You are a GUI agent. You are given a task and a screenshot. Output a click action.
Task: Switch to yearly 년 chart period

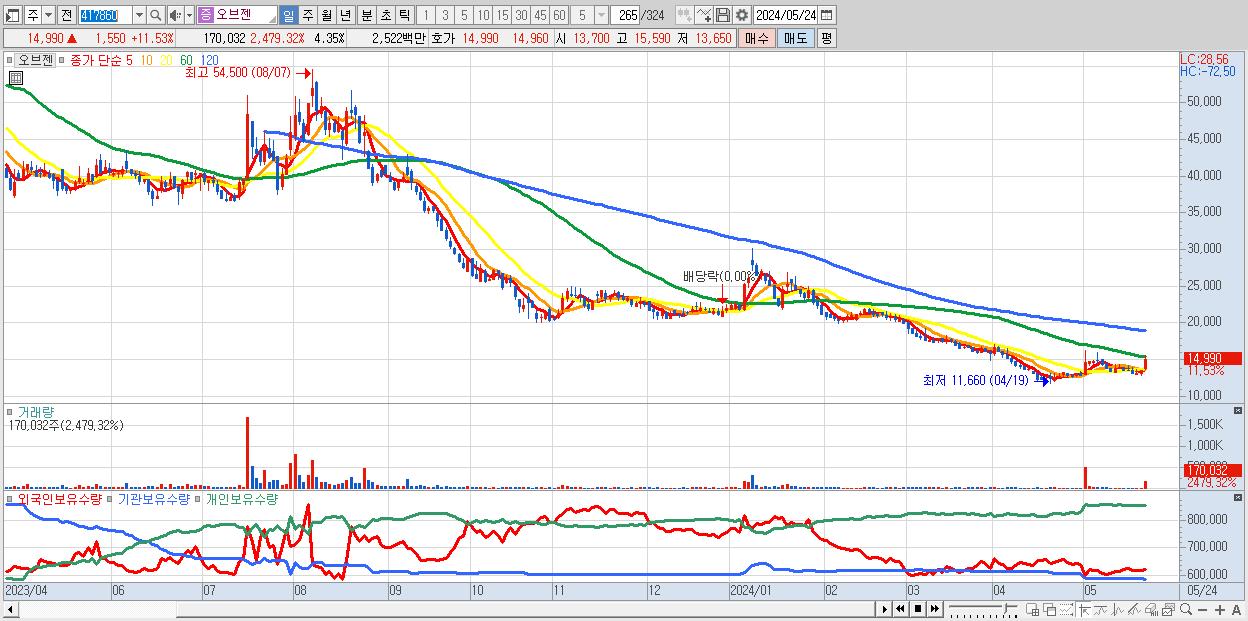pos(346,15)
